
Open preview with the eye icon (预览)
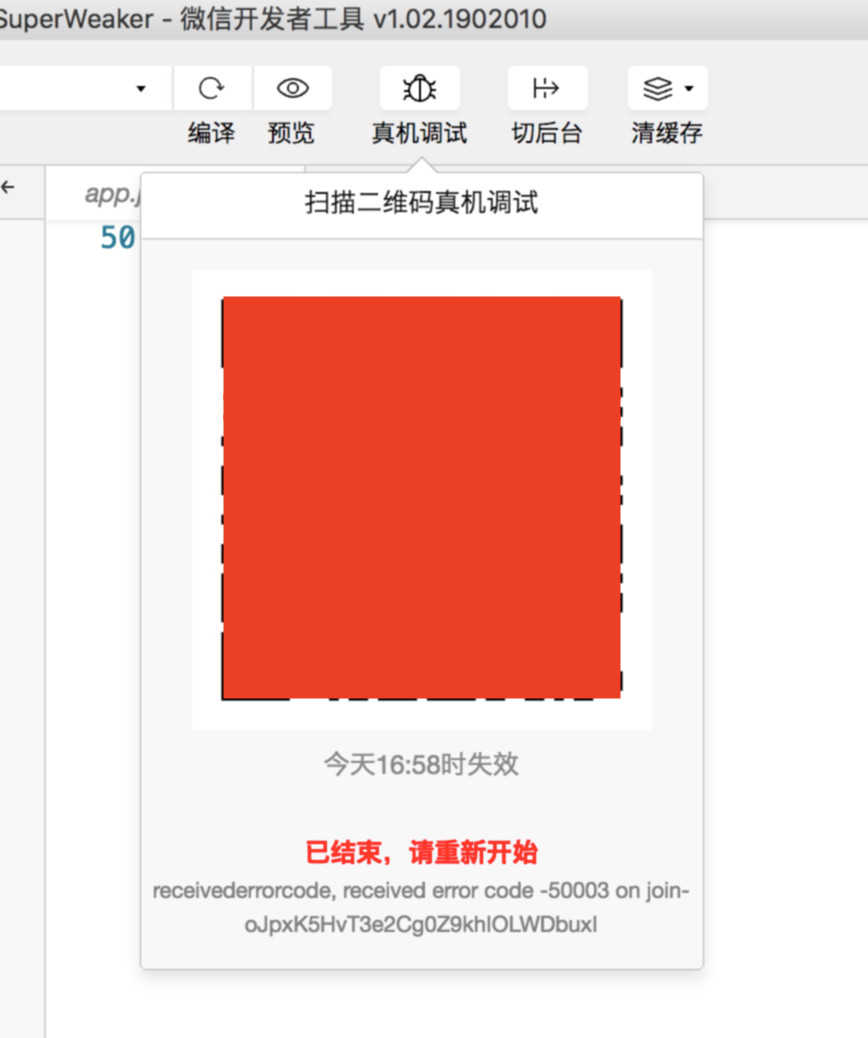[293, 88]
